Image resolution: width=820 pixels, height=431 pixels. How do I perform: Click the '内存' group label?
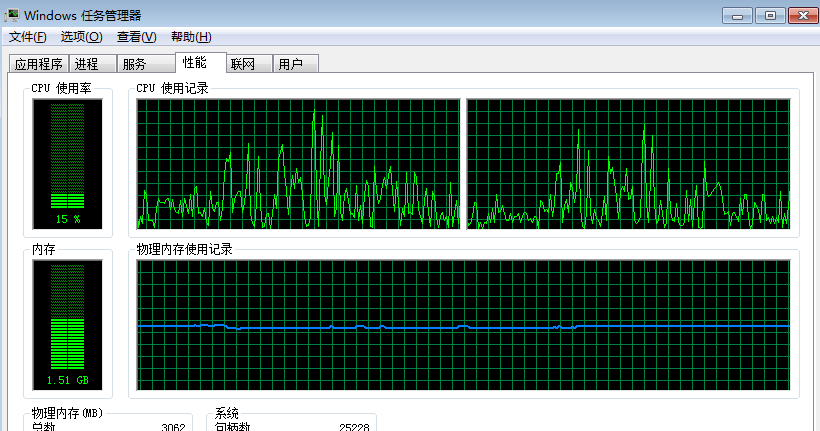click(43, 249)
